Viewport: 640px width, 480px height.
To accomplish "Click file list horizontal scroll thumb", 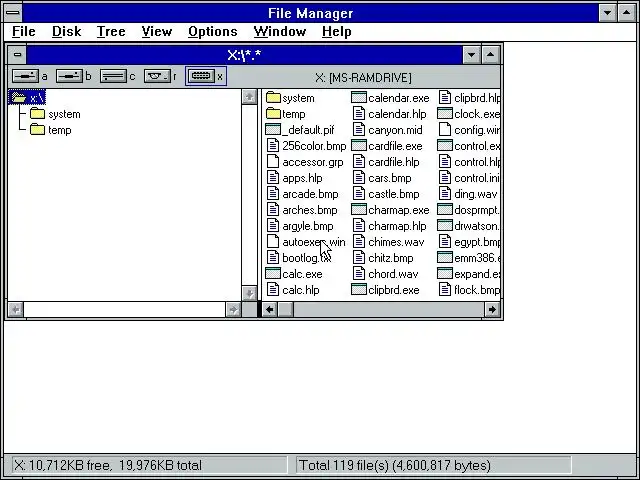I will coord(285,310).
